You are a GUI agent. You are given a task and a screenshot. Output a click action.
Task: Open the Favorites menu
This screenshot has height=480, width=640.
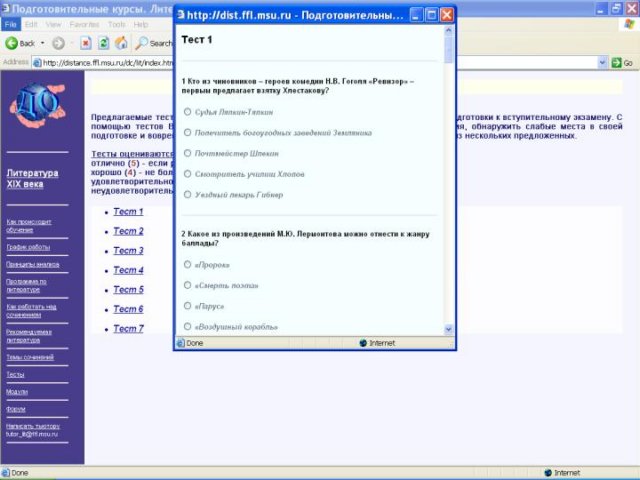click(84, 24)
